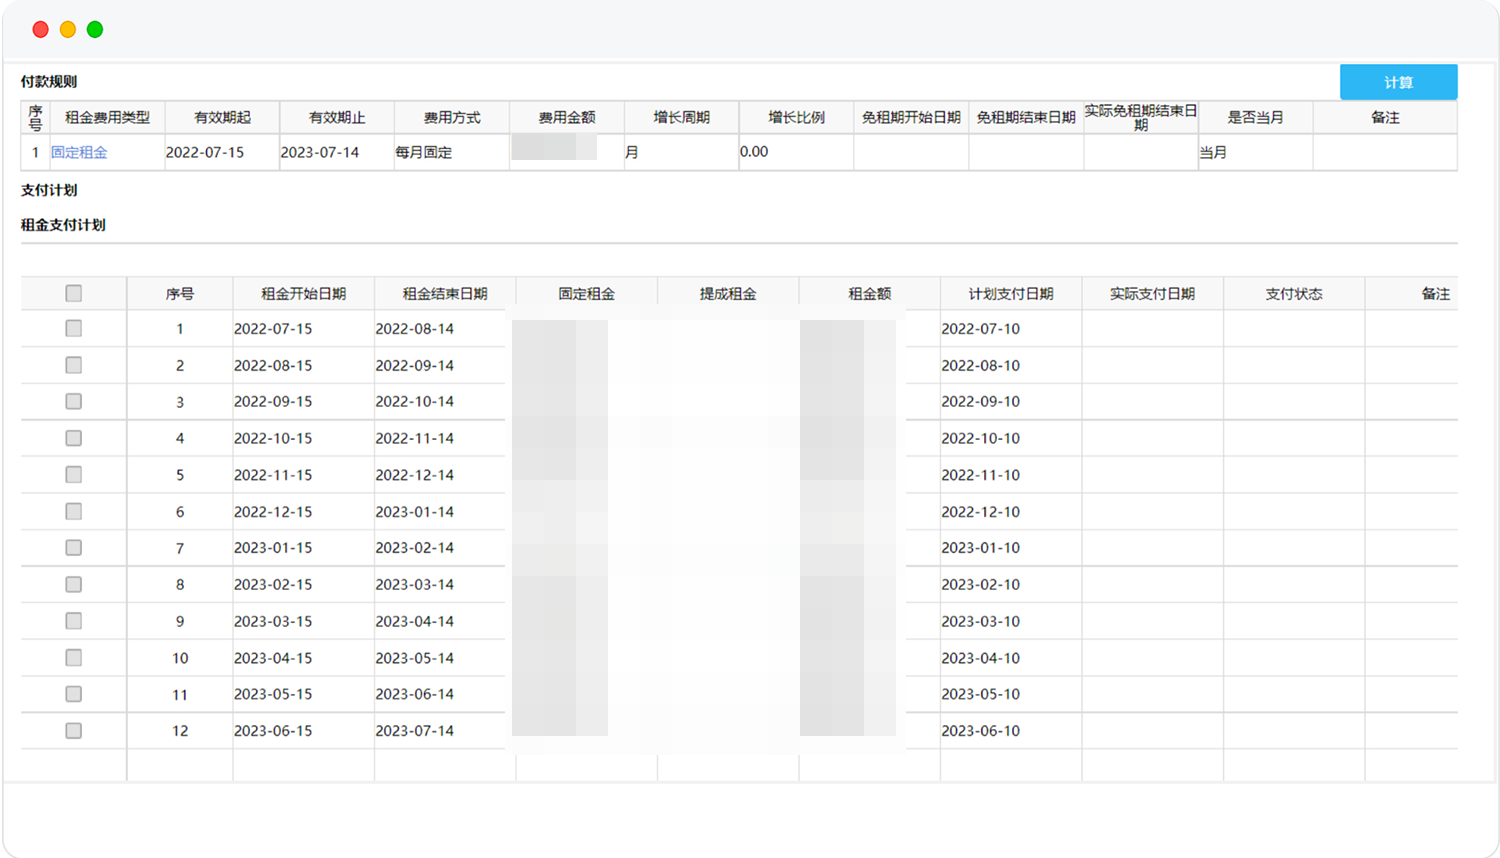Click planned payment date 2022-07-10
The height and width of the screenshot is (858, 1500).
981,328
